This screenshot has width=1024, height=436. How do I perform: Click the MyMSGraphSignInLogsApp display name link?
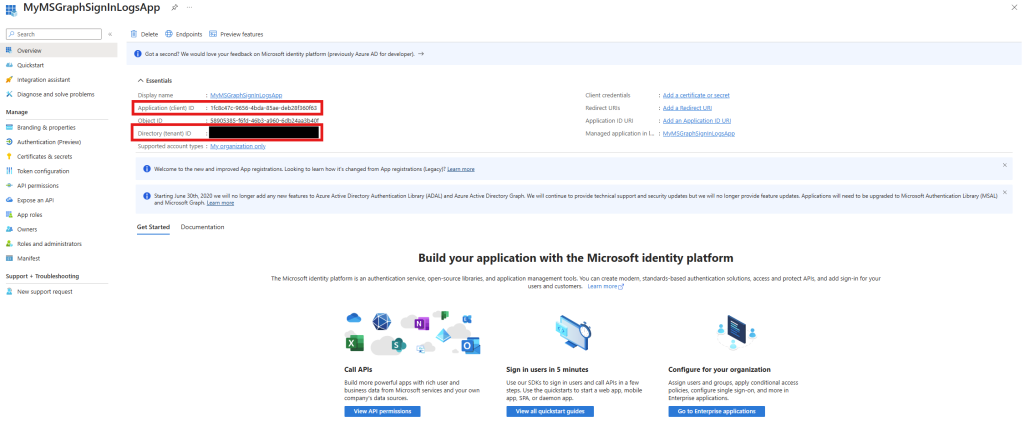[246, 95]
